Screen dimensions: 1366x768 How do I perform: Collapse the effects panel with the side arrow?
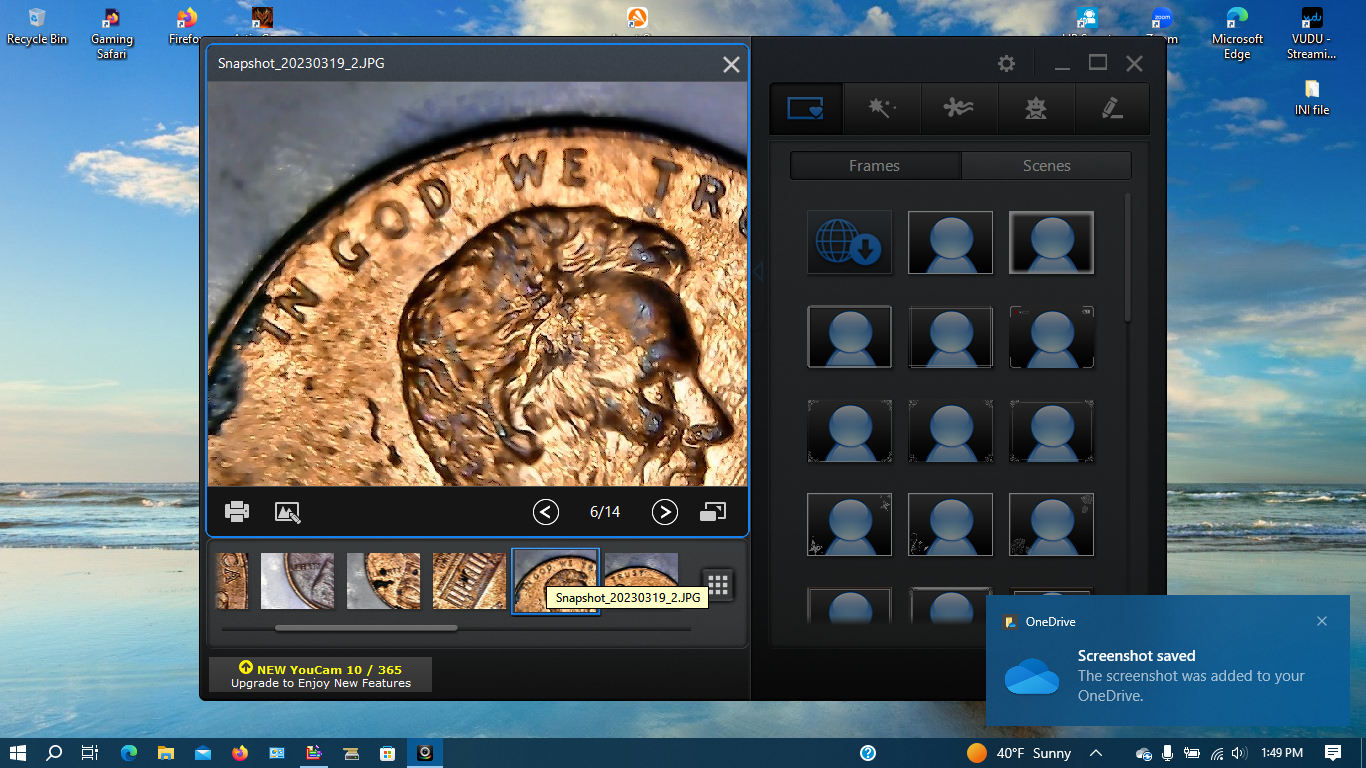[758, 272]
